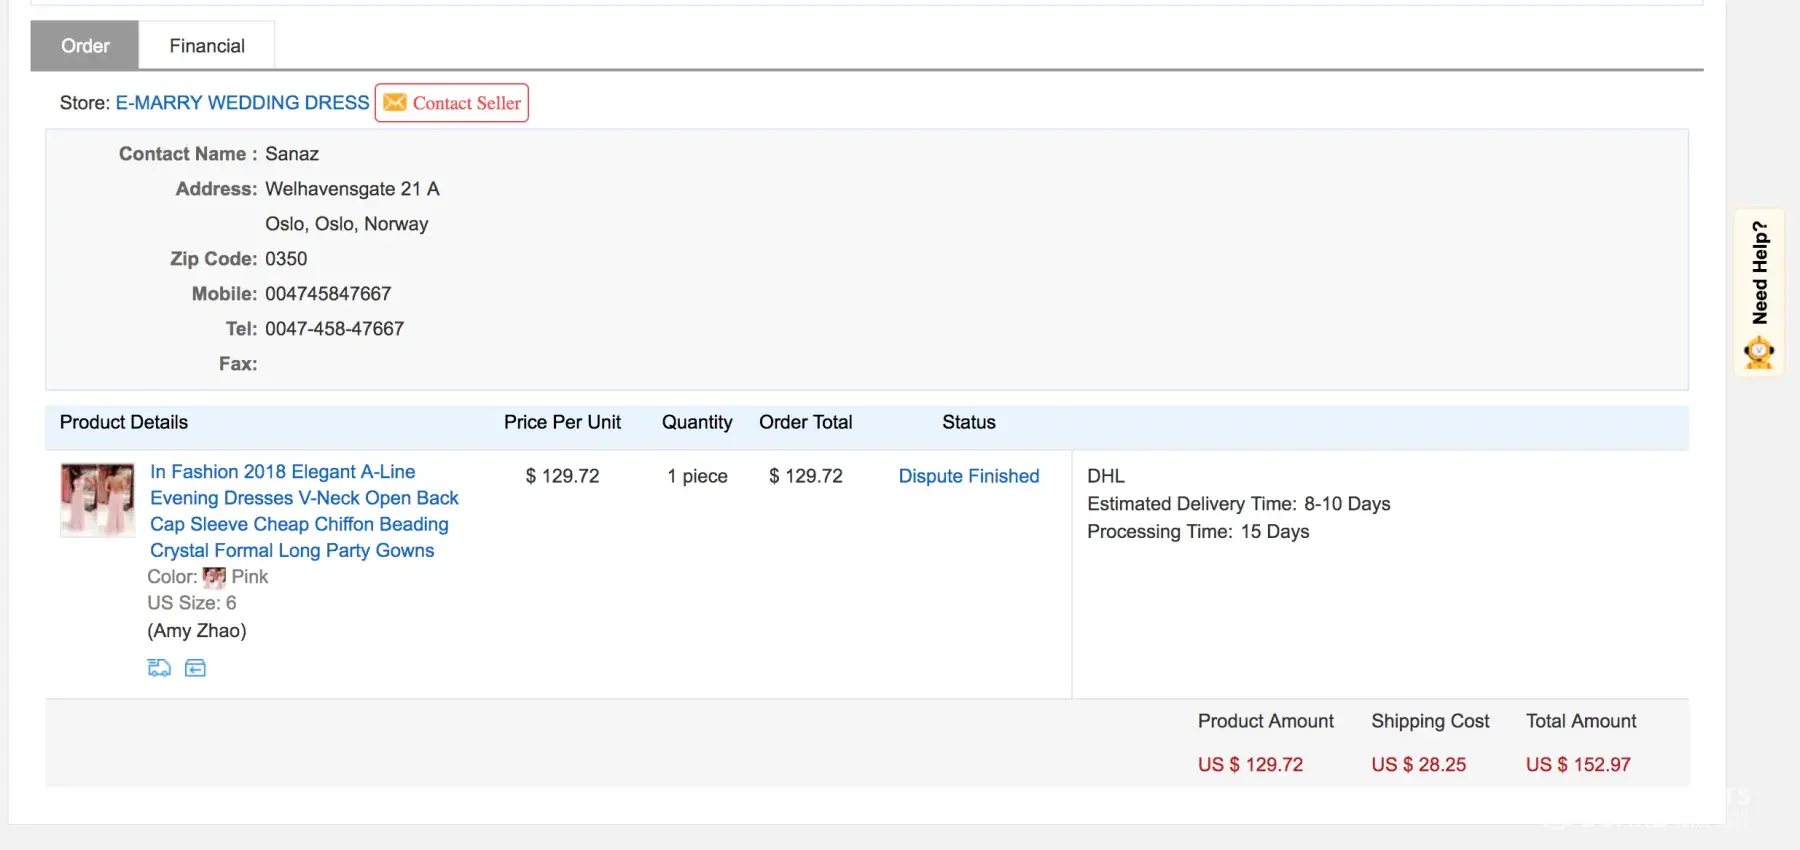
Task: Click the Total Amount value US $ 152.97
Action: click(x=1578, y=764)
